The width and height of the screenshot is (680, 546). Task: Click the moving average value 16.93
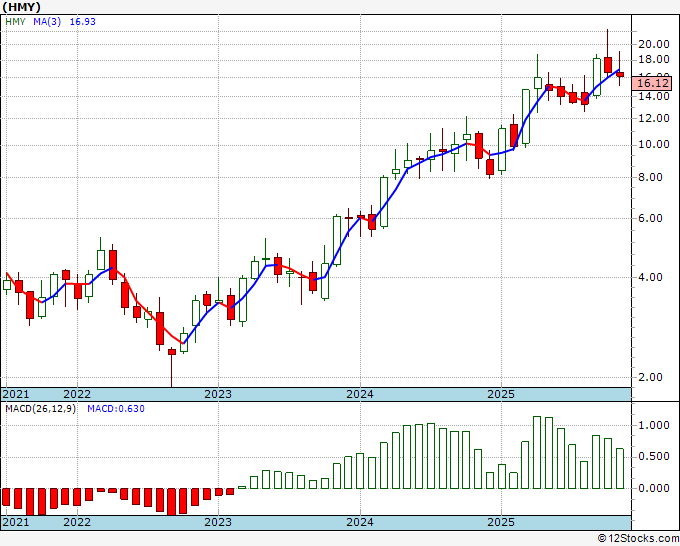(82, 22)
